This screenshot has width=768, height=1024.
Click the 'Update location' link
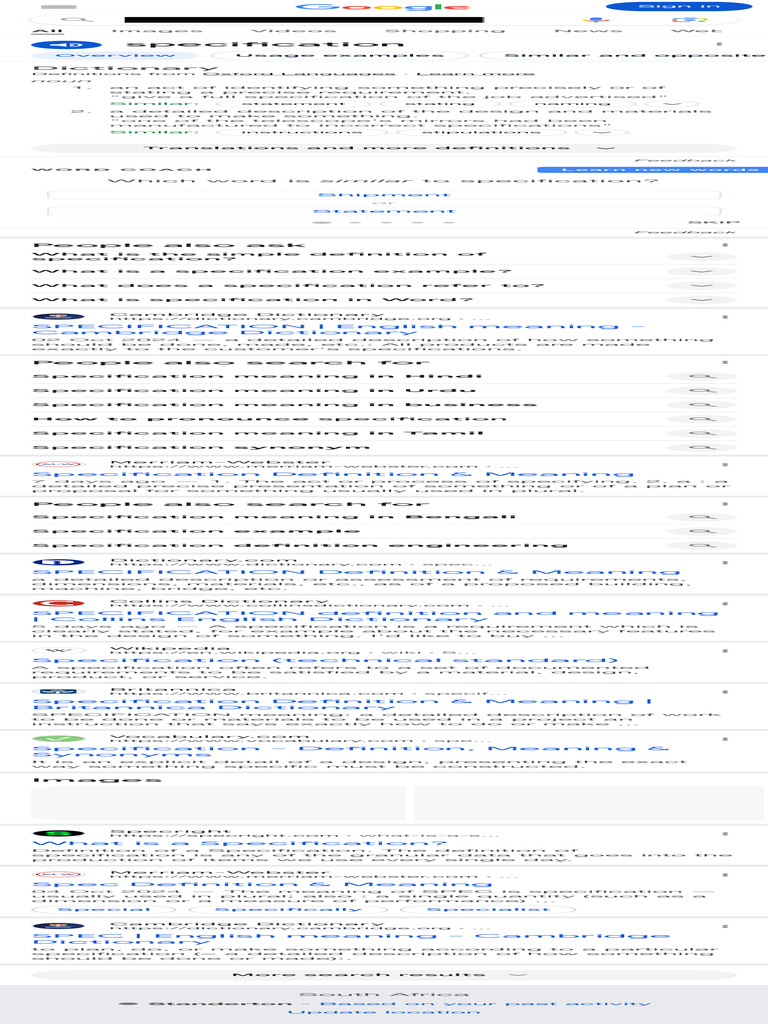click(x=384, y=1012)
